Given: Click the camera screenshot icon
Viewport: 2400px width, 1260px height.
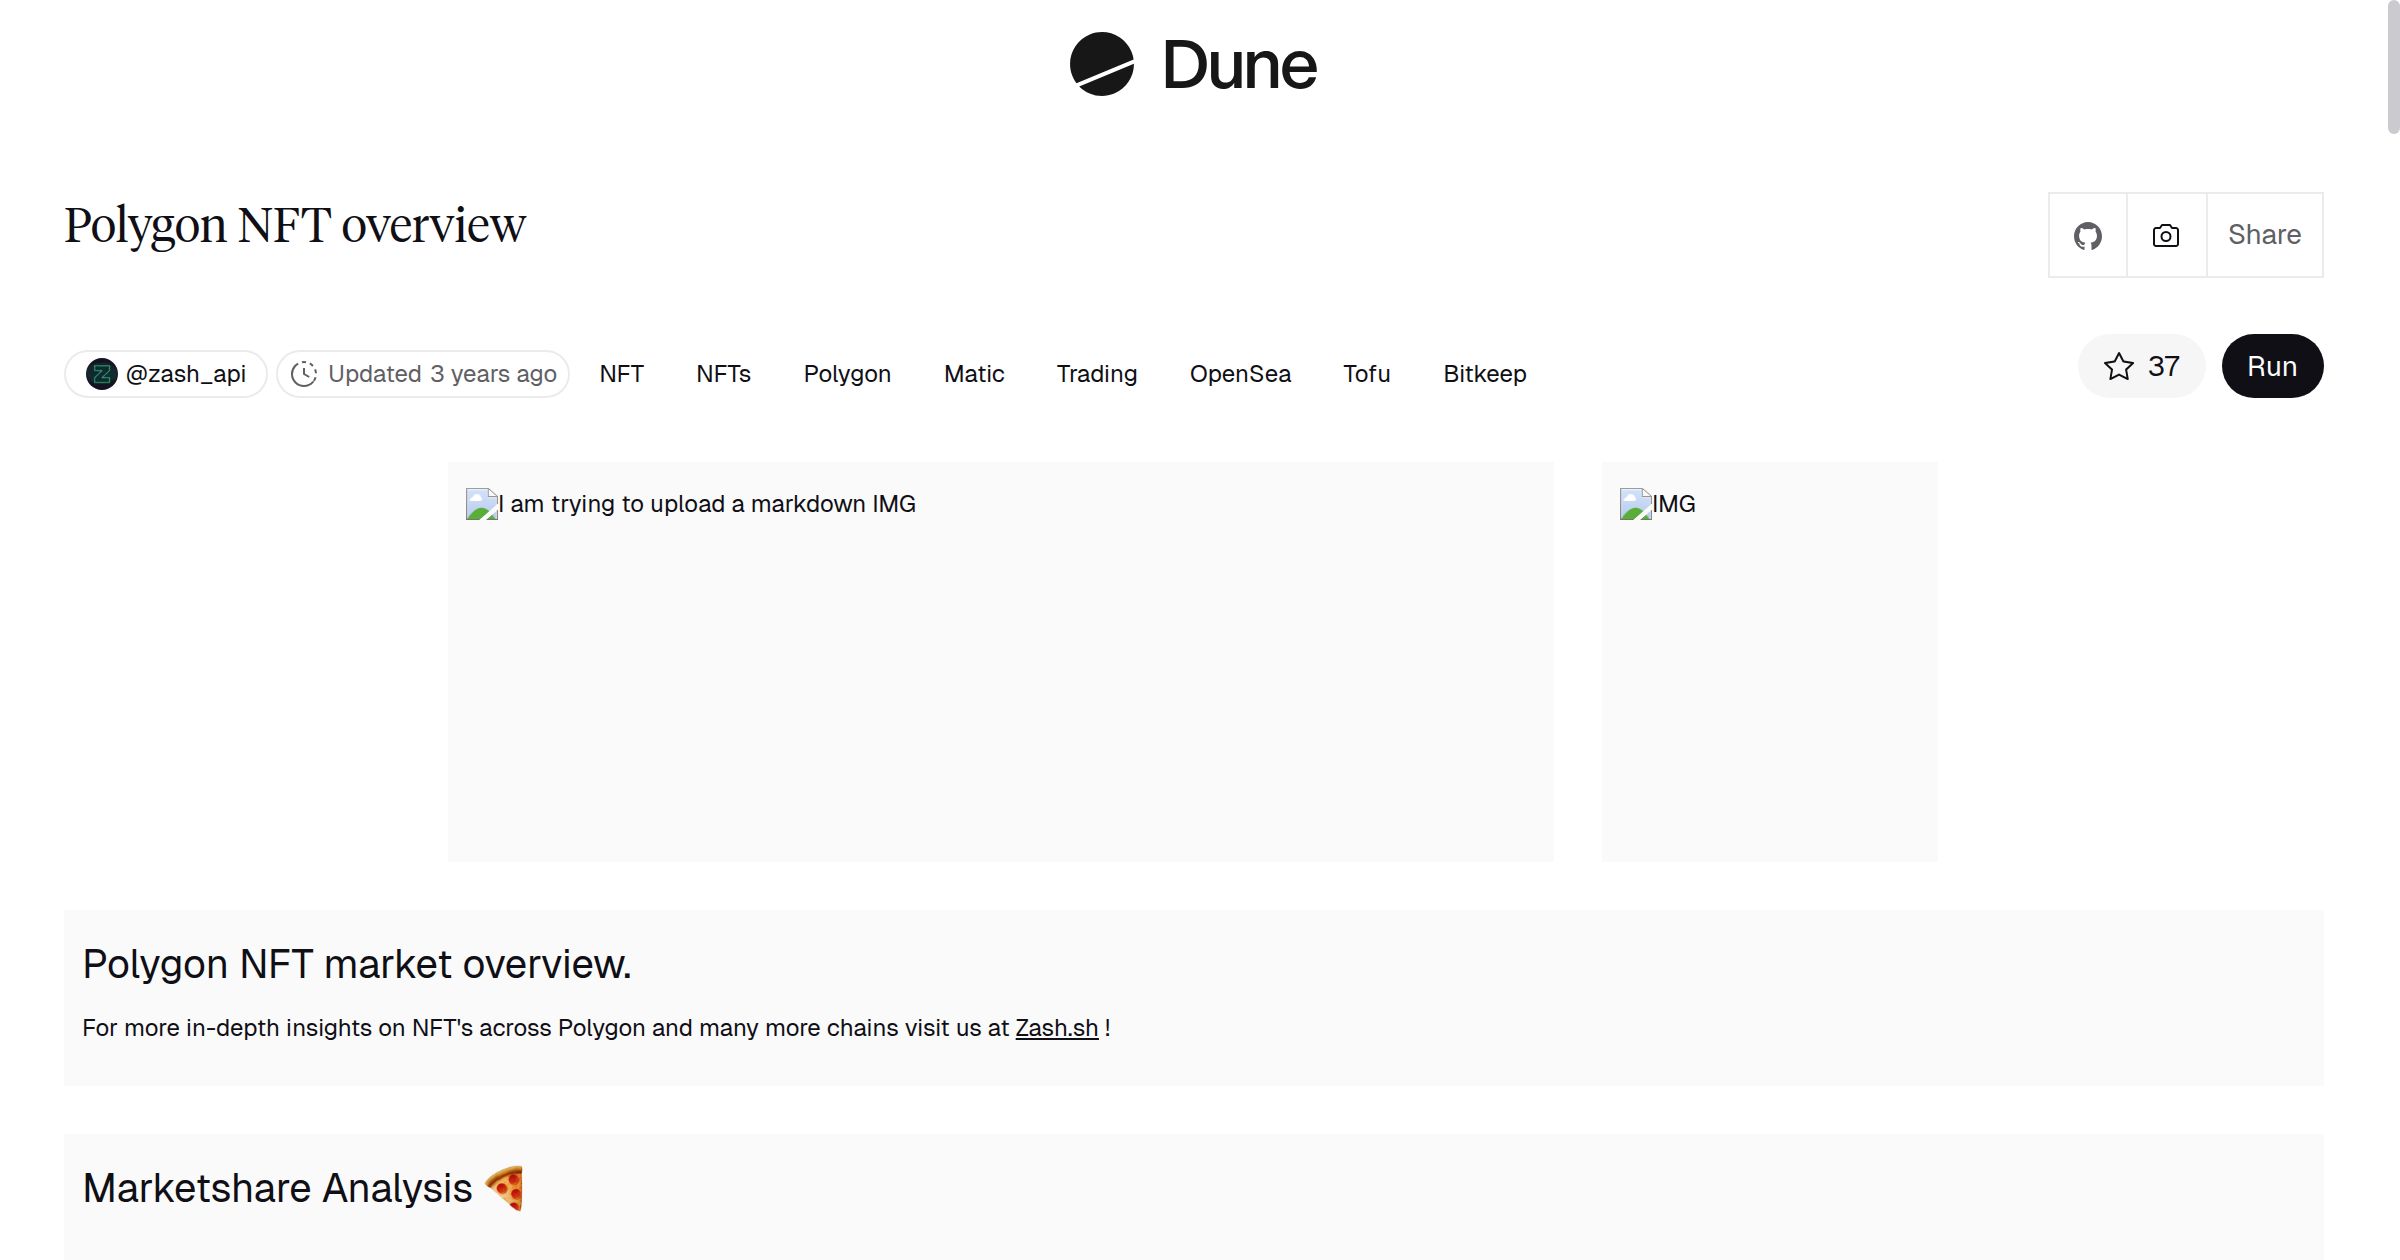Looking at the screenshot, I should (x=2166, y=236).
